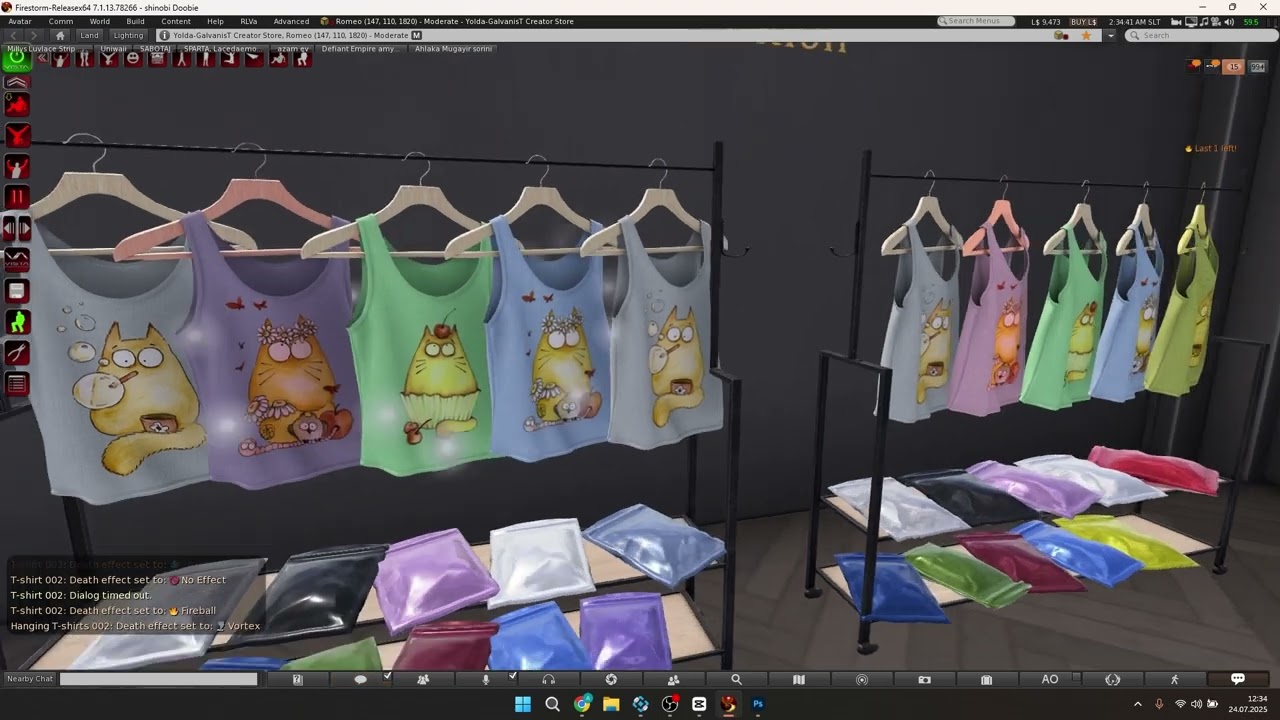Open the chat window speech icon
The height and width of the screenshot is (720, 1280).
(1237, 679)
